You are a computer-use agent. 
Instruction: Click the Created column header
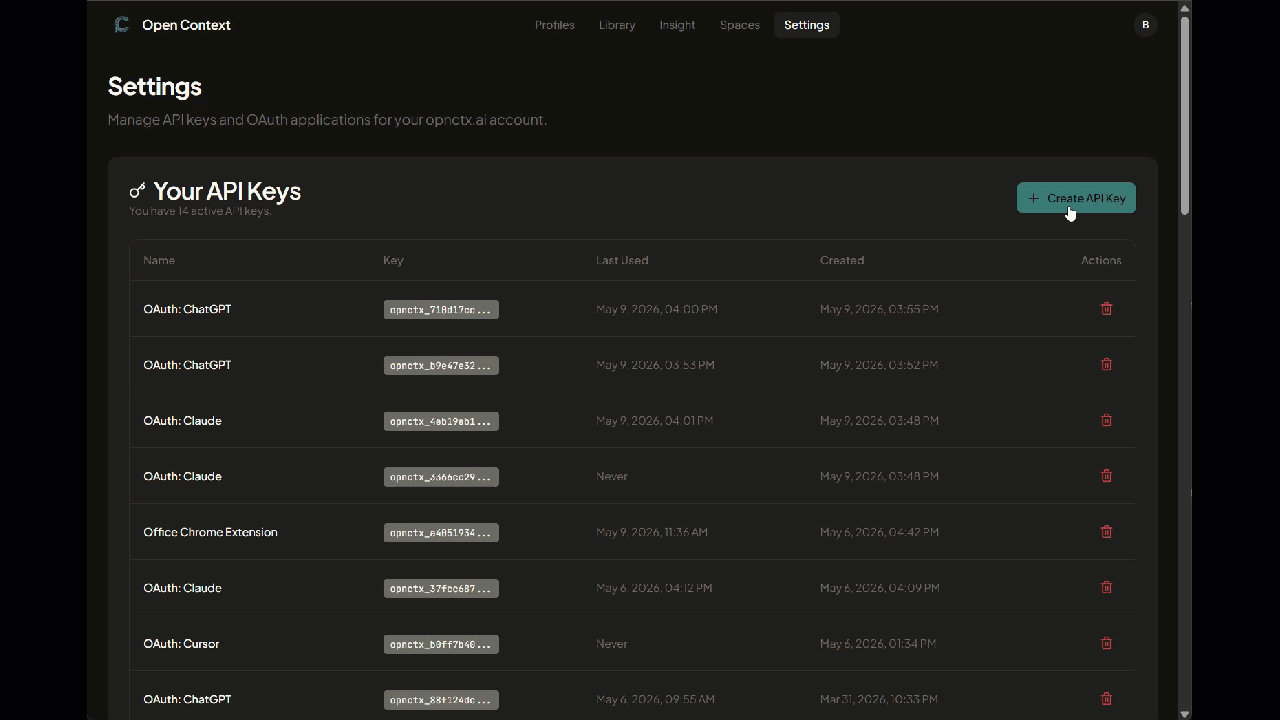[x=842, y=260]
